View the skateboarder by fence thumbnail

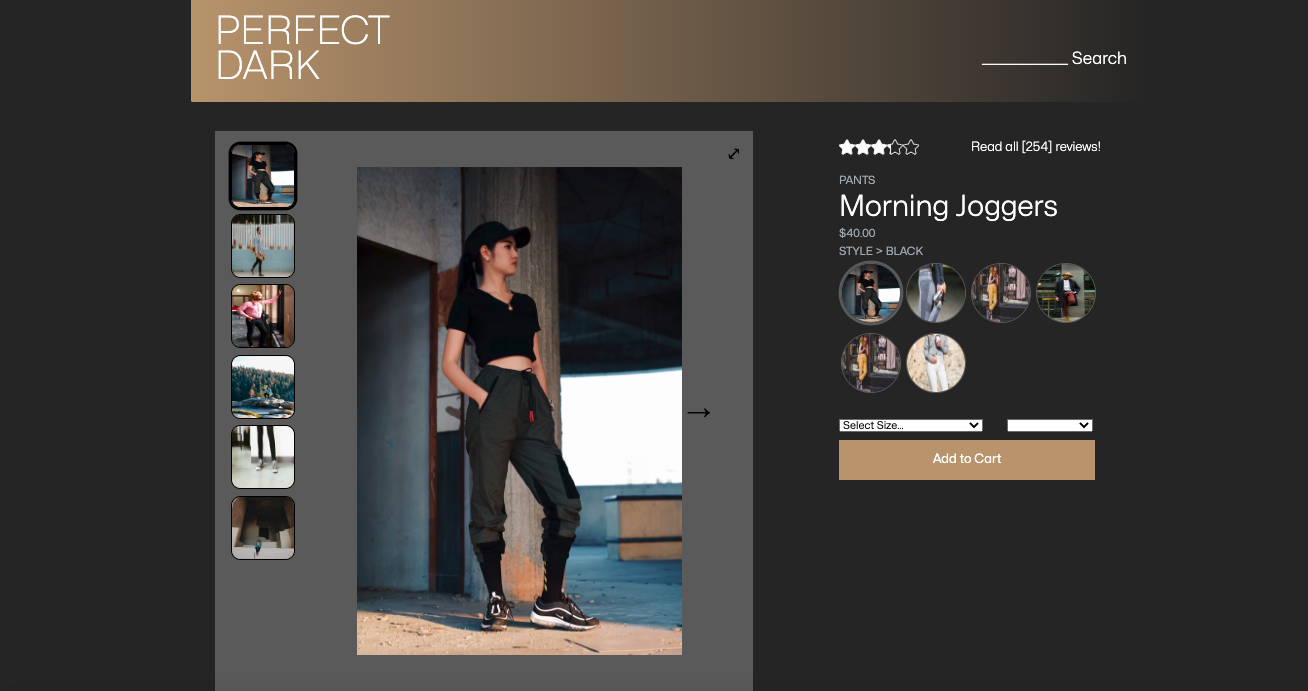(x=263, y=246)
